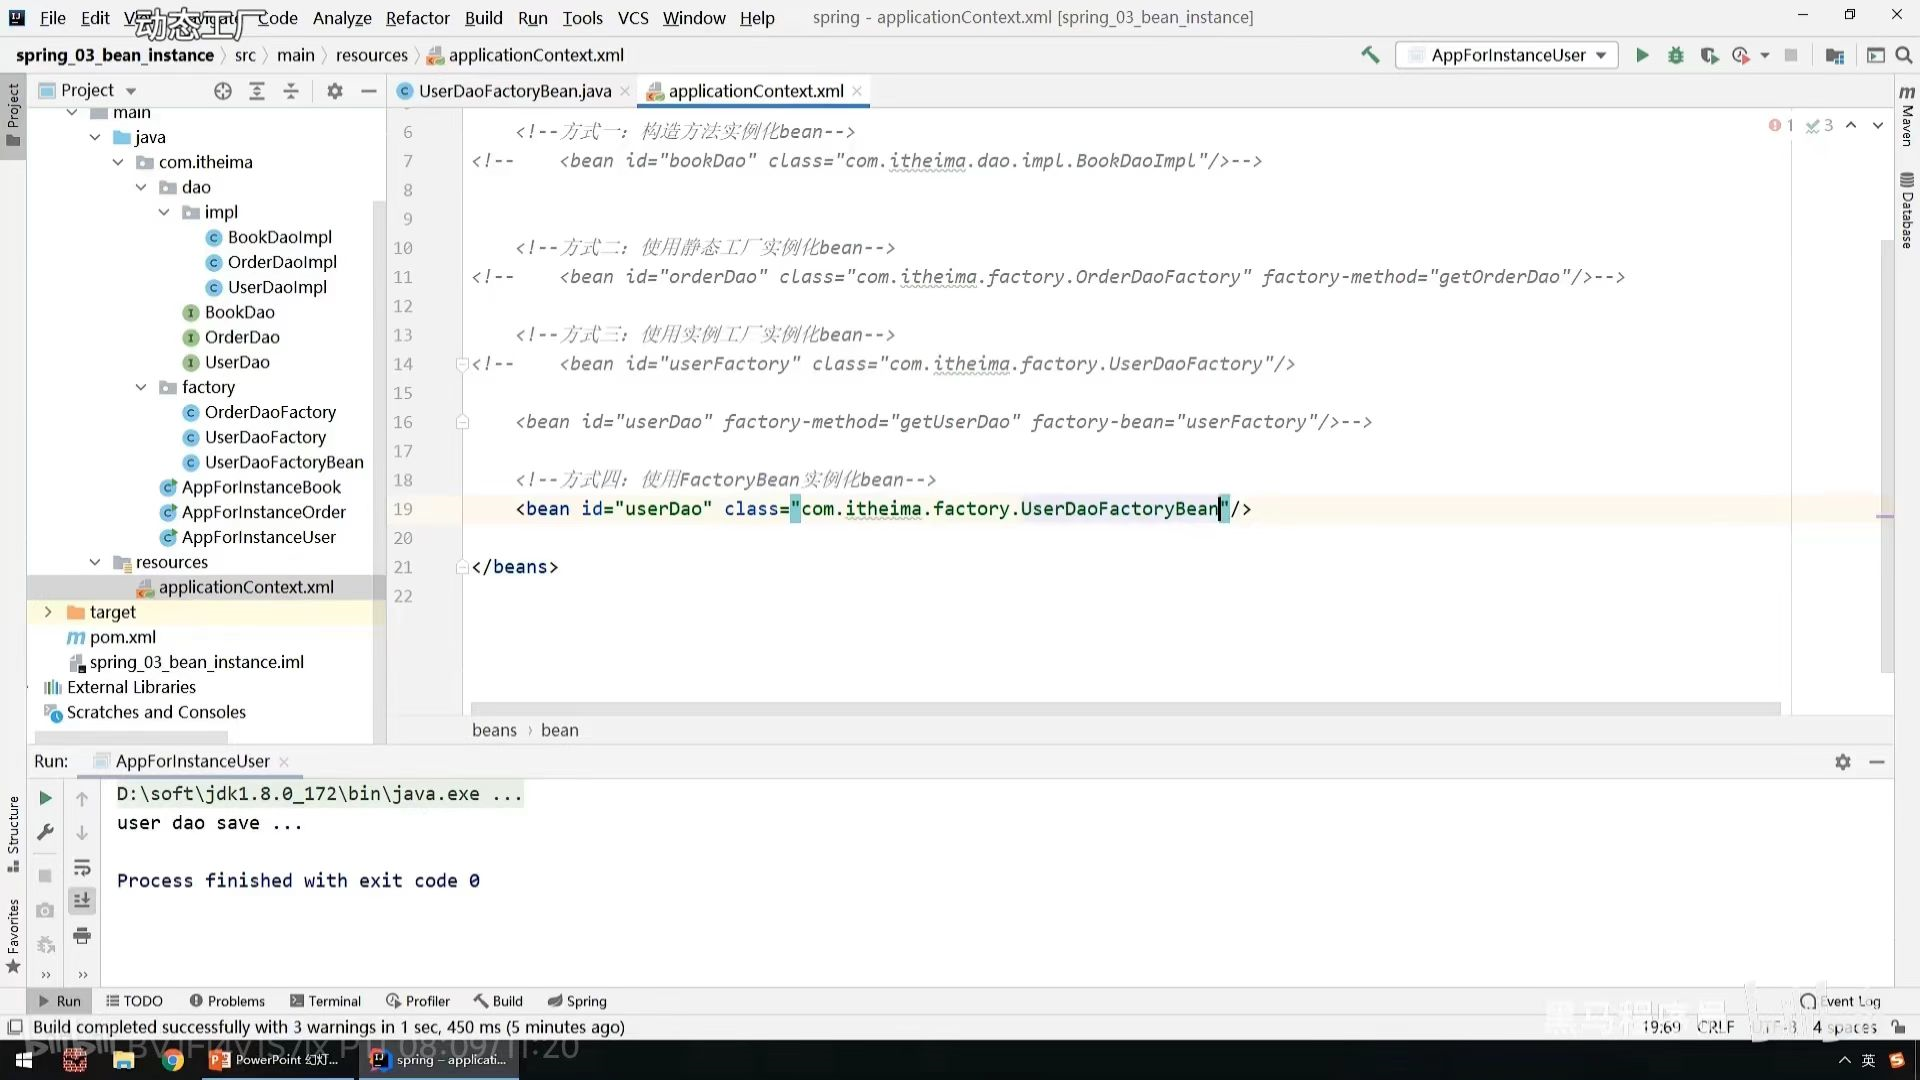
Task: Open Problems tool window button
Action: tap(227, 1001)
